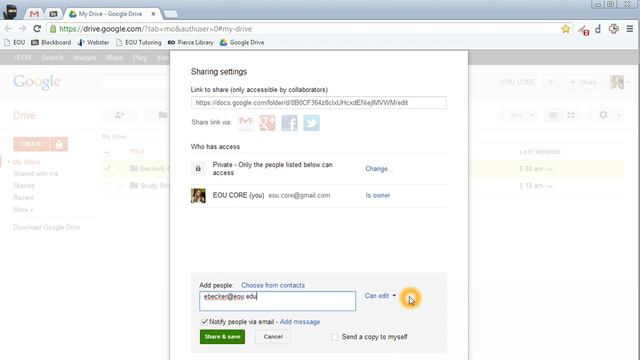Open the Blackboard bookmark

51,42
